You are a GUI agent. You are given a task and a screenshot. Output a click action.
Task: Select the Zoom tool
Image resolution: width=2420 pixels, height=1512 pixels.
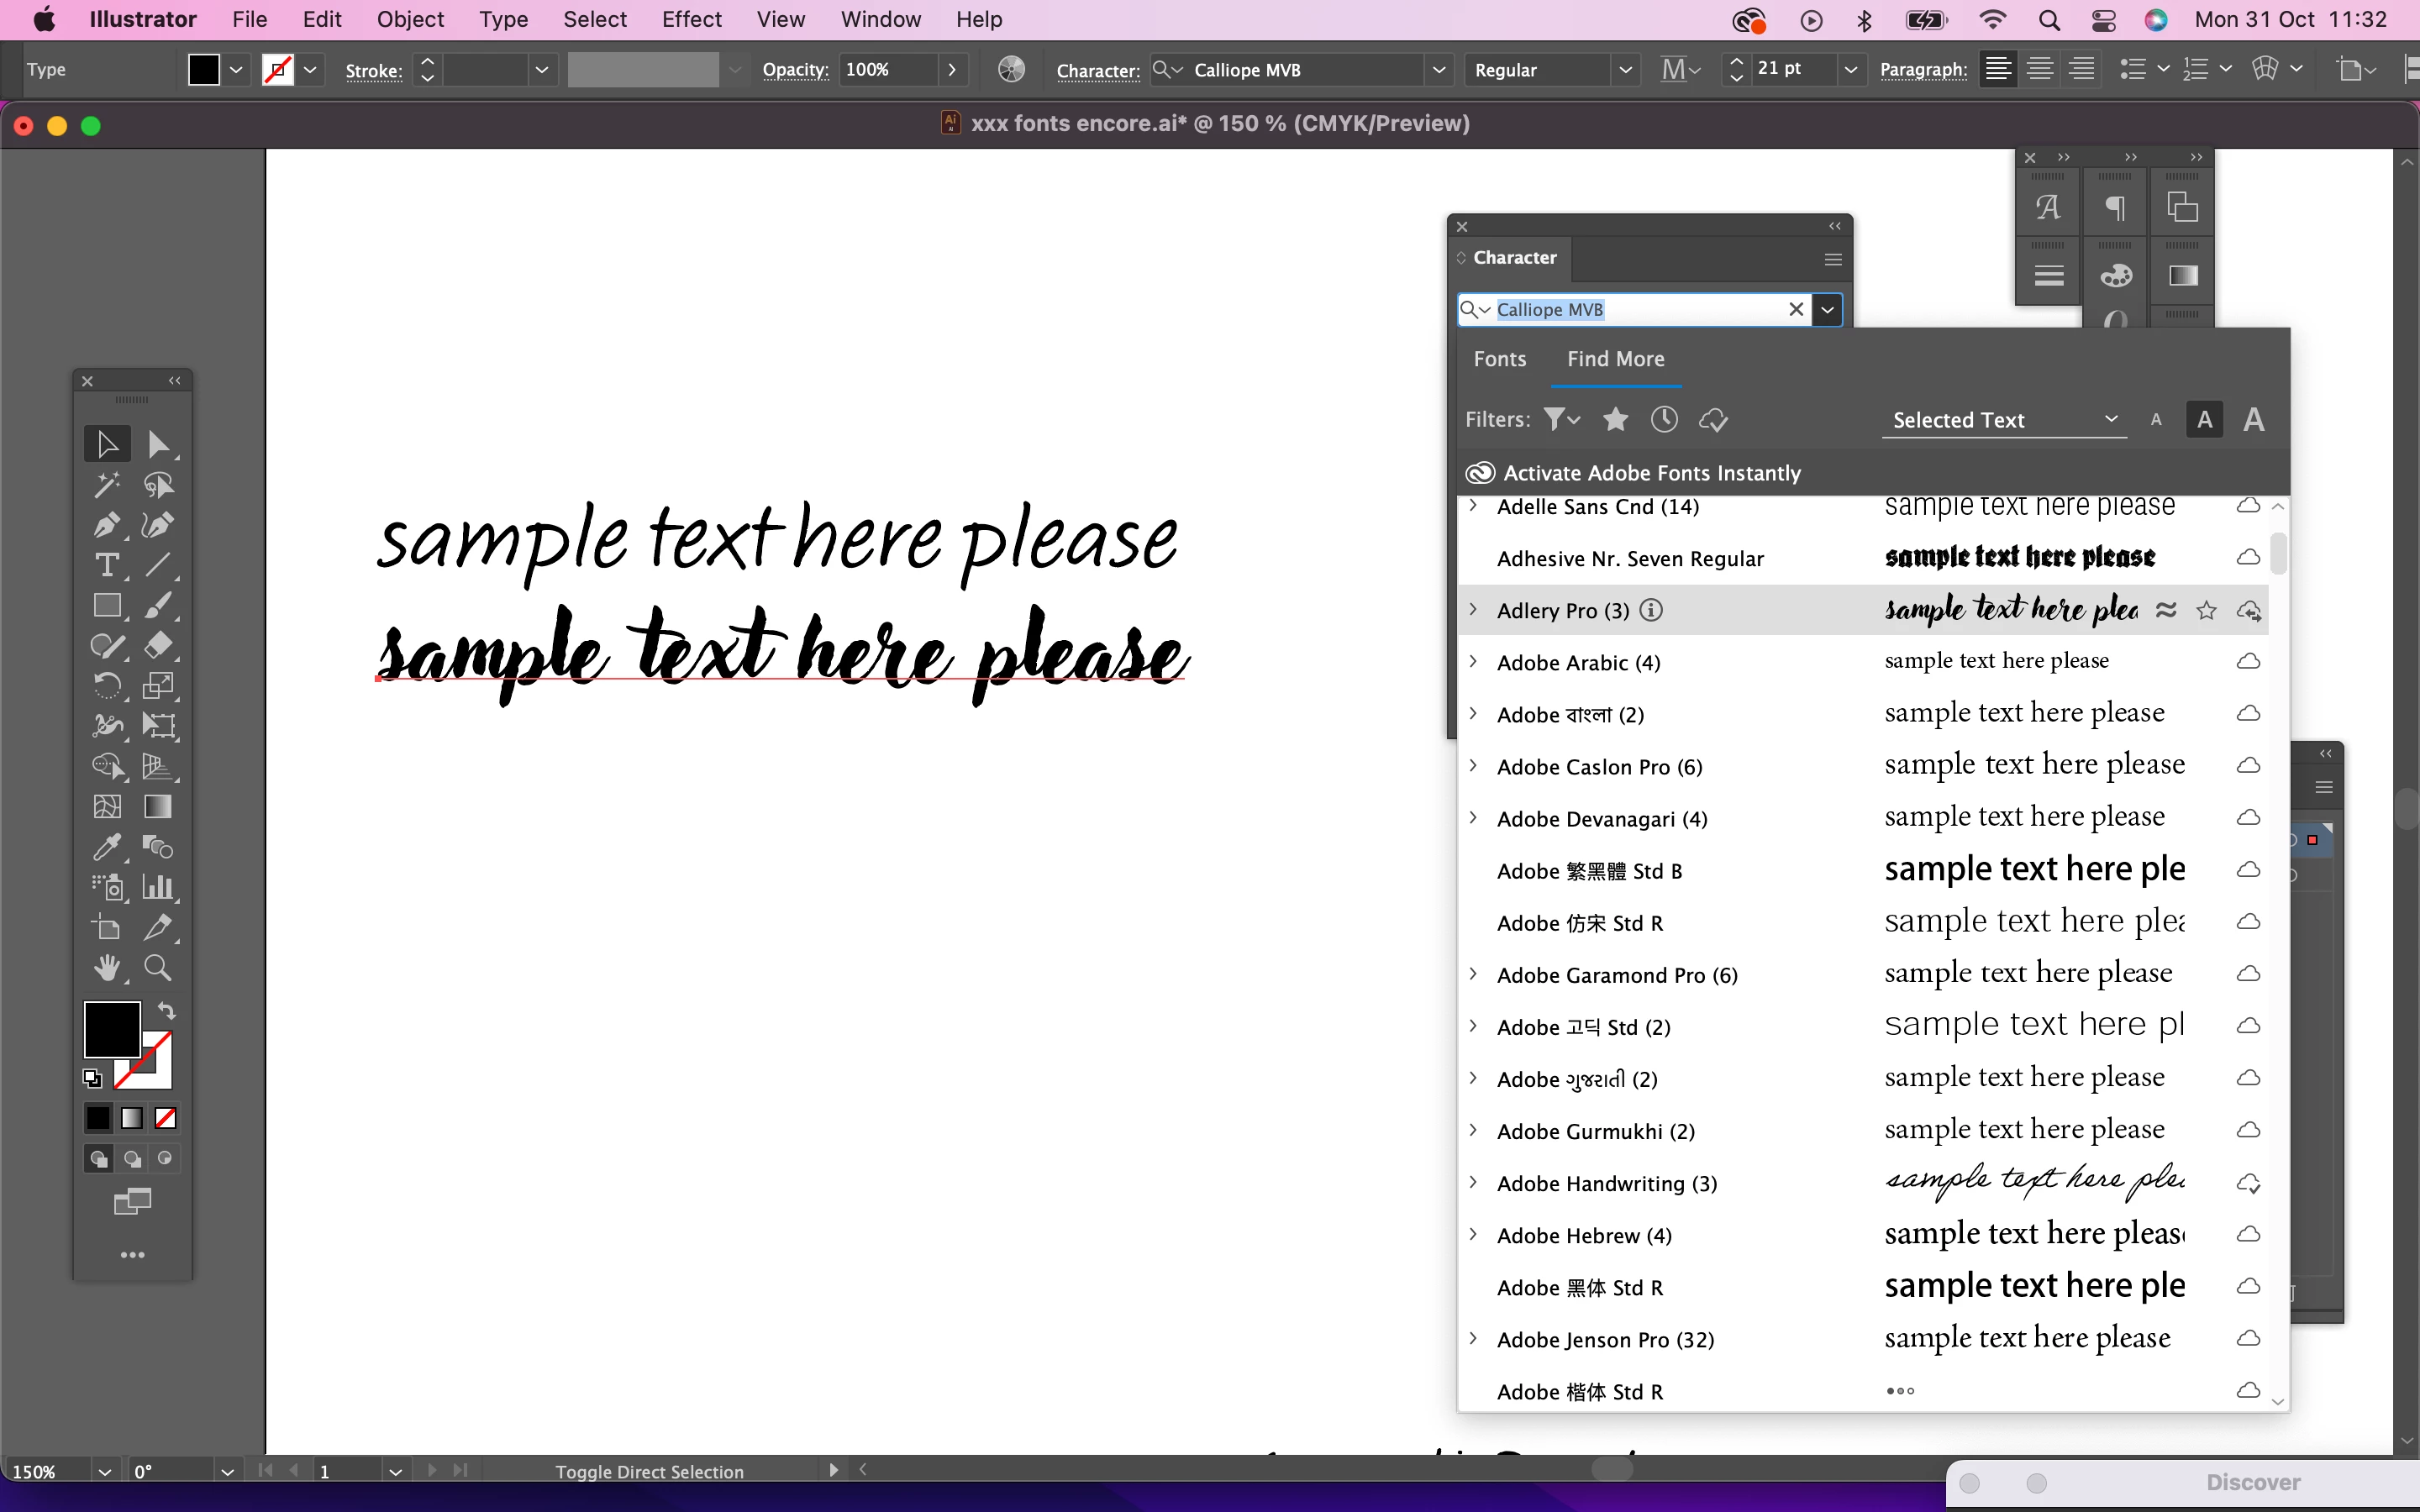pos(158,967)
